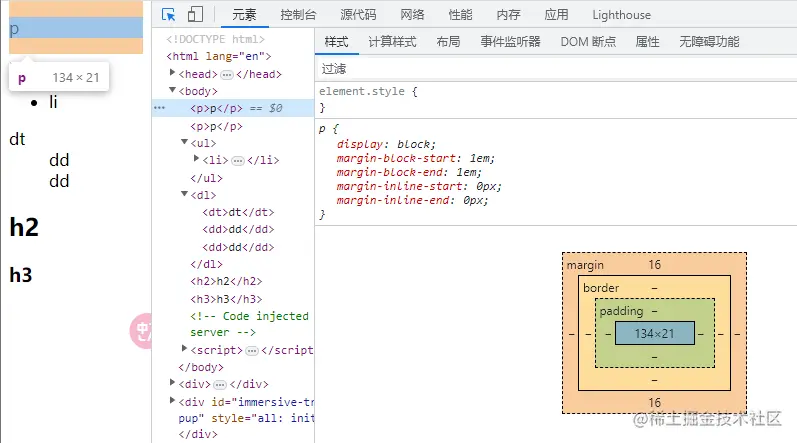Click the margin-block-start: 1em declaration
Image resolution: width=797 pixels, height=443 pixels.
tap(415, 159)
